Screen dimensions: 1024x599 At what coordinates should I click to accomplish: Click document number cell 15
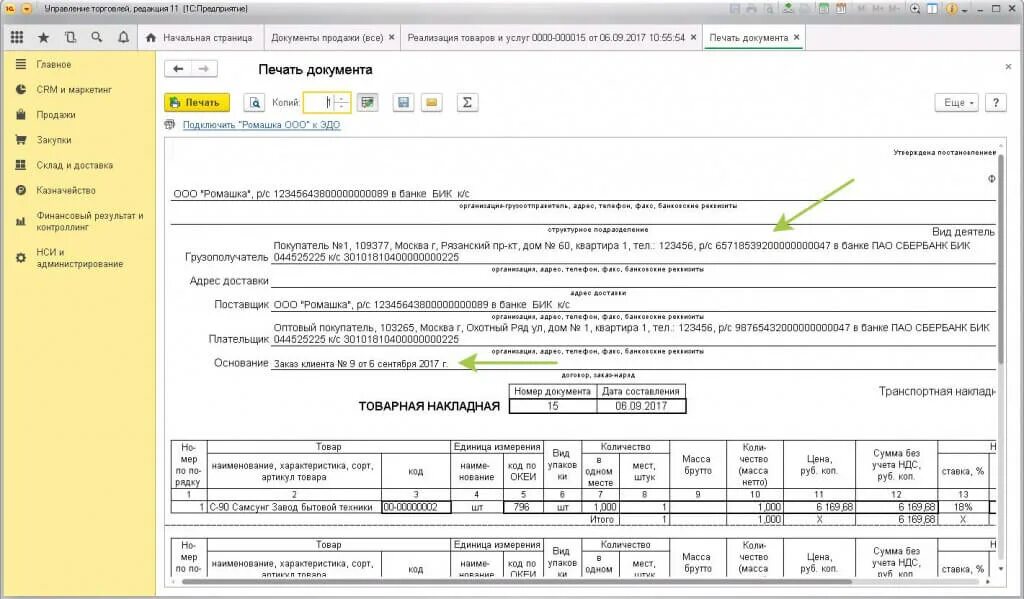(x=552, y=406)
